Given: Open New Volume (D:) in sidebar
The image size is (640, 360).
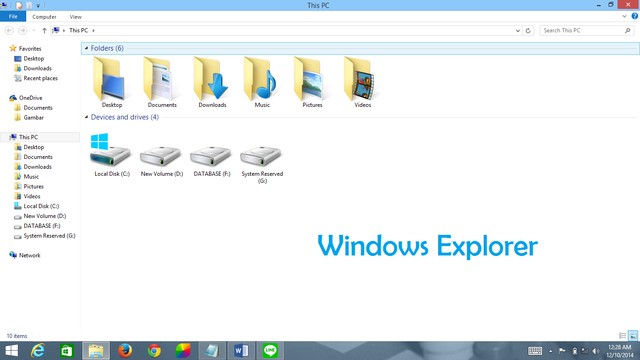Looking at the screenshot, I should pyautogui.click(x=44, y=216).
